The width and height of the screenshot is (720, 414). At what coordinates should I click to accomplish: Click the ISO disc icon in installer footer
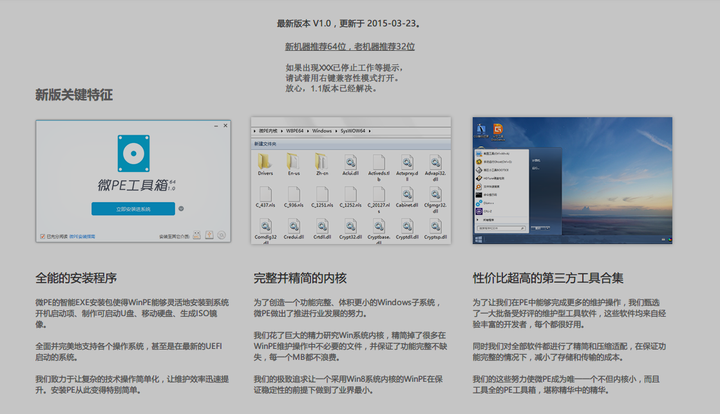point(221,235)
